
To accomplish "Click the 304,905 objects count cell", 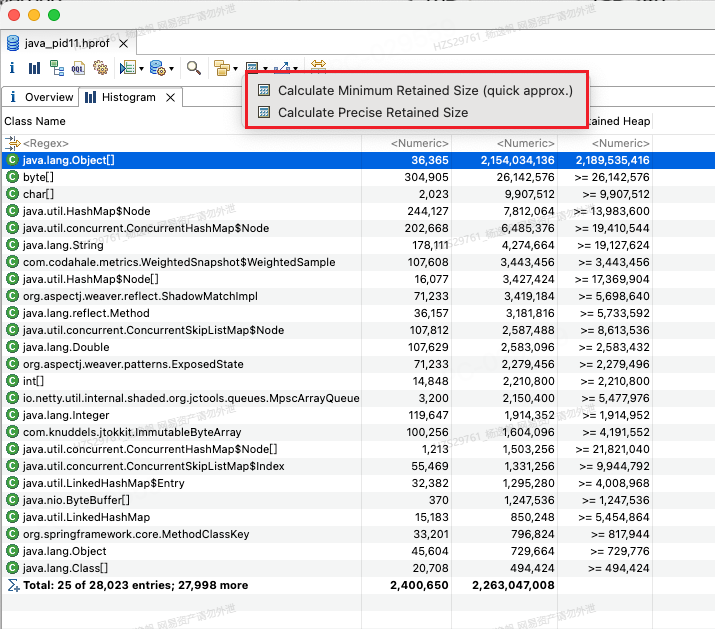I will point(426,177).
